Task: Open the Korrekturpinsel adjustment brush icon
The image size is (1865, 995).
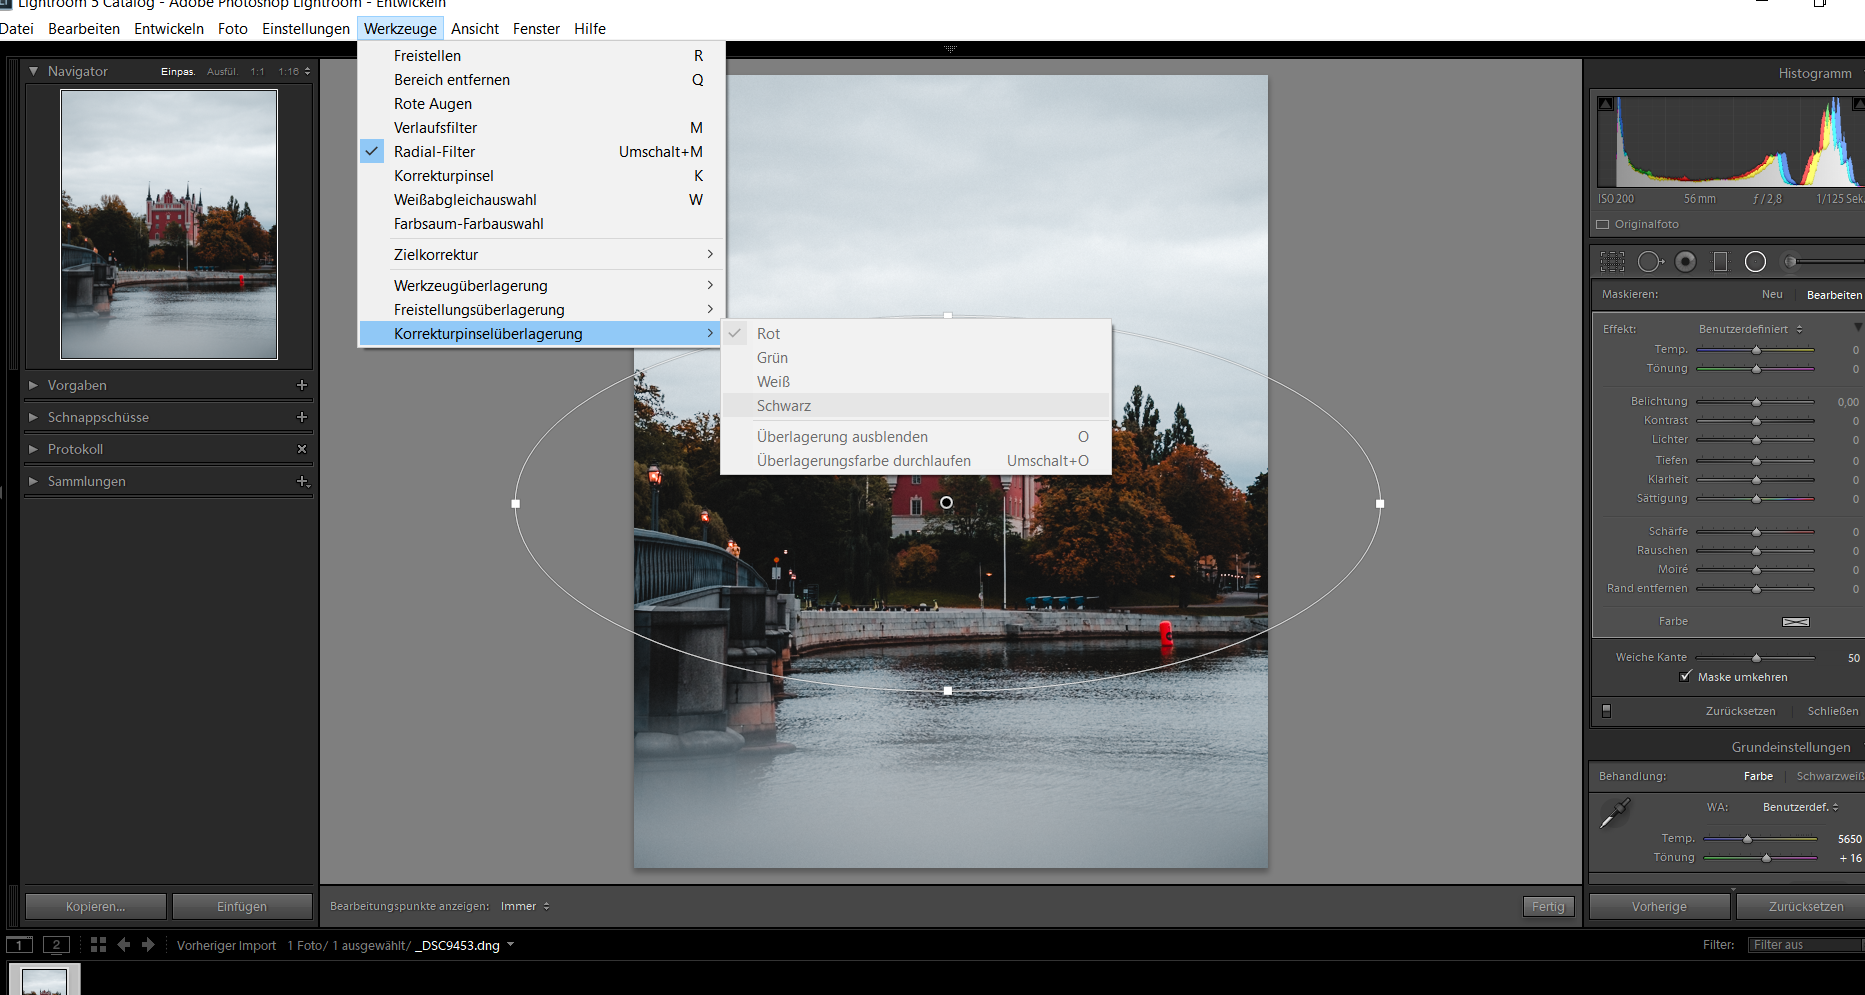Action: point(1791,261)
